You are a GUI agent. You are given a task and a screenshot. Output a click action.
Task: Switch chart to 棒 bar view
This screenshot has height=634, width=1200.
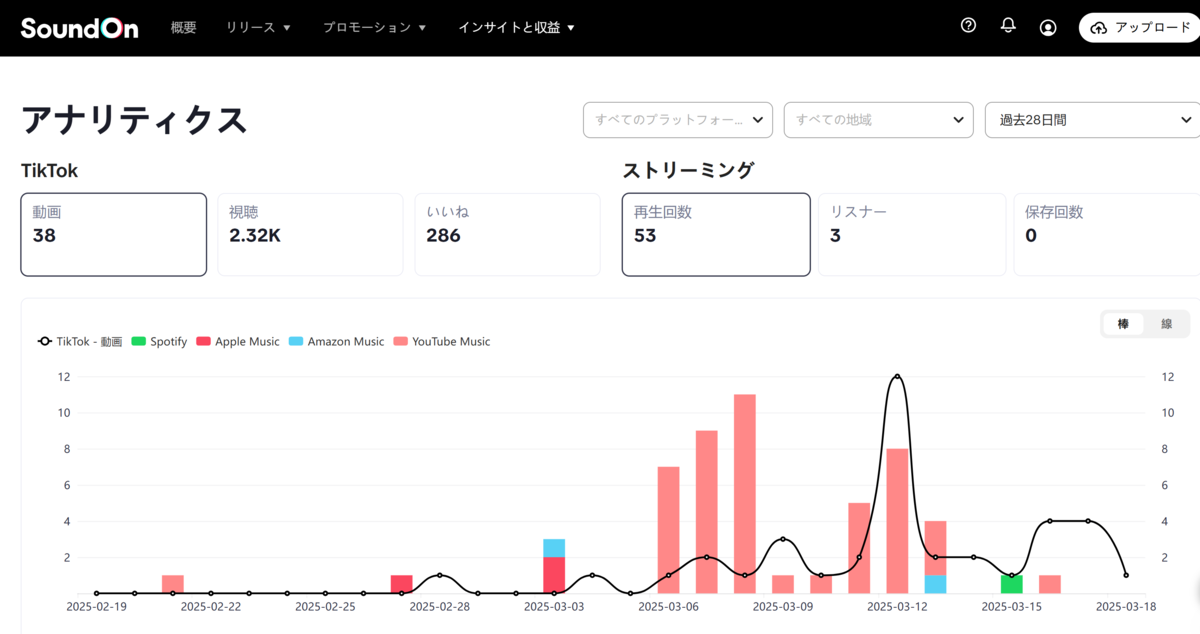1123,324
